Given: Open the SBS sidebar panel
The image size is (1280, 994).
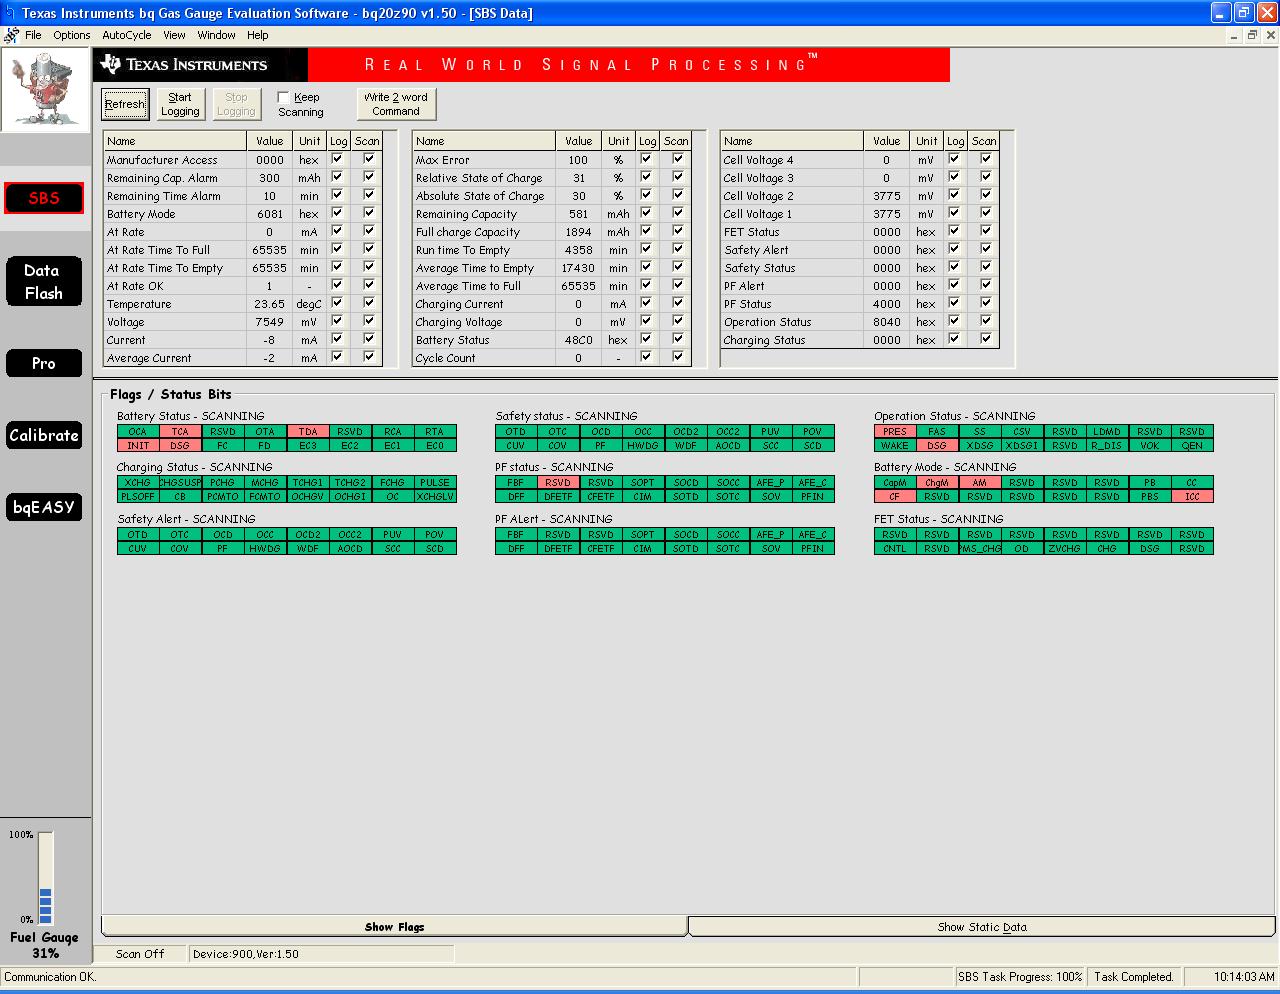Looking at the screenshot, I should coord(44,197).
